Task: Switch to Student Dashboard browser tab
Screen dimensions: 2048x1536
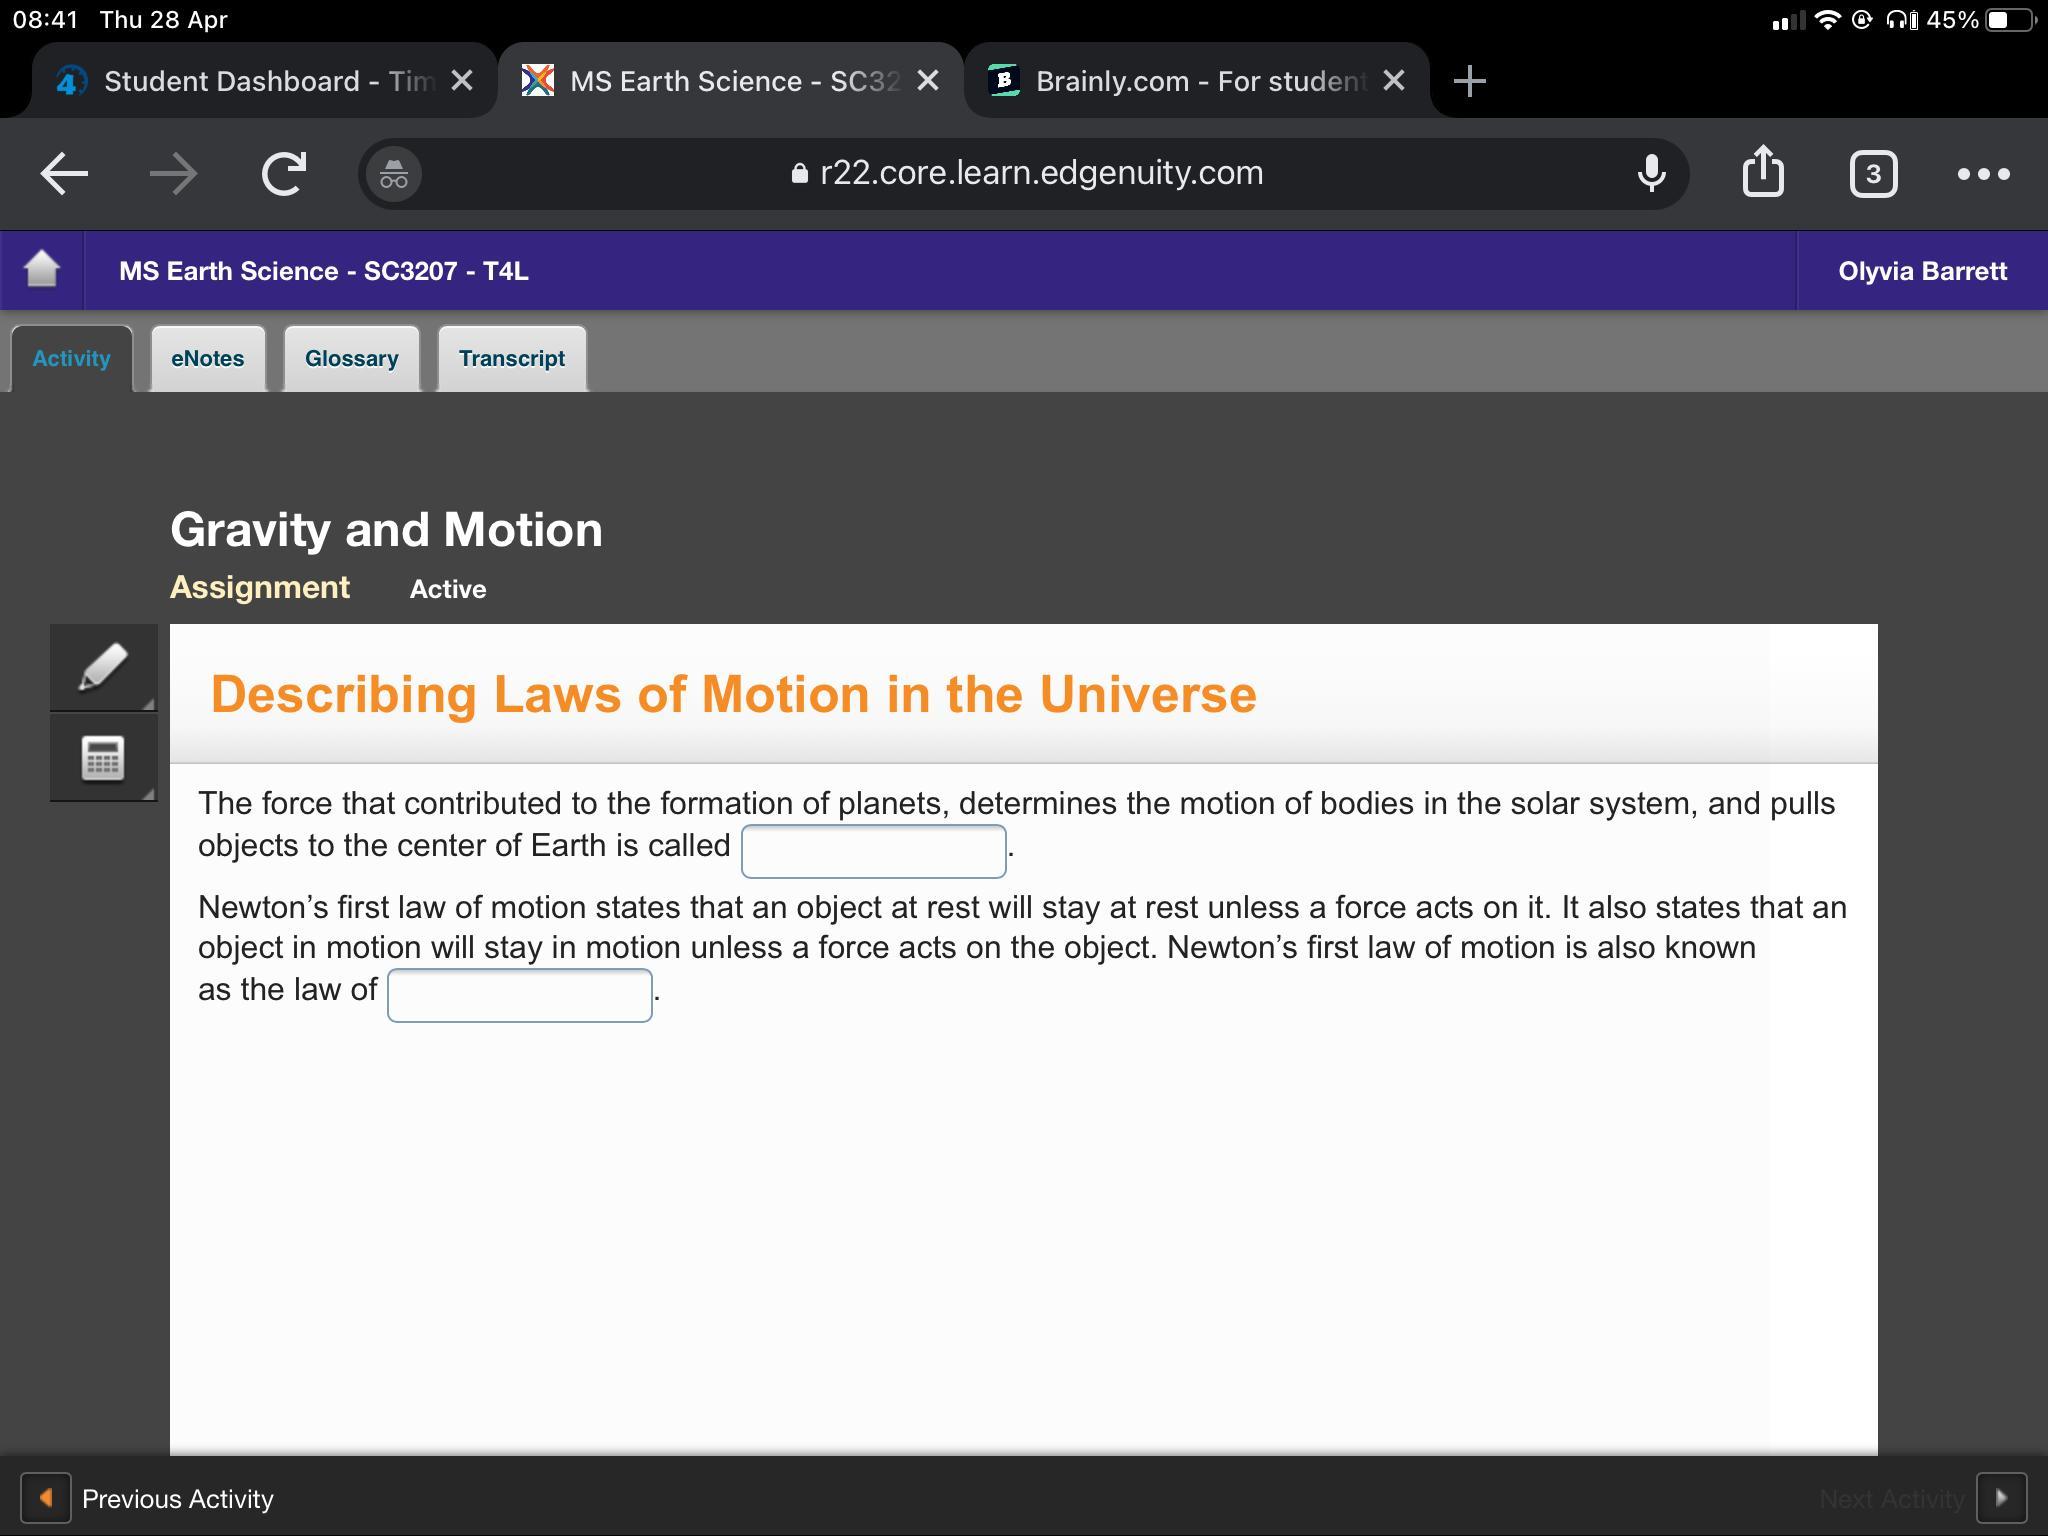Action: (x=250, y=81)
